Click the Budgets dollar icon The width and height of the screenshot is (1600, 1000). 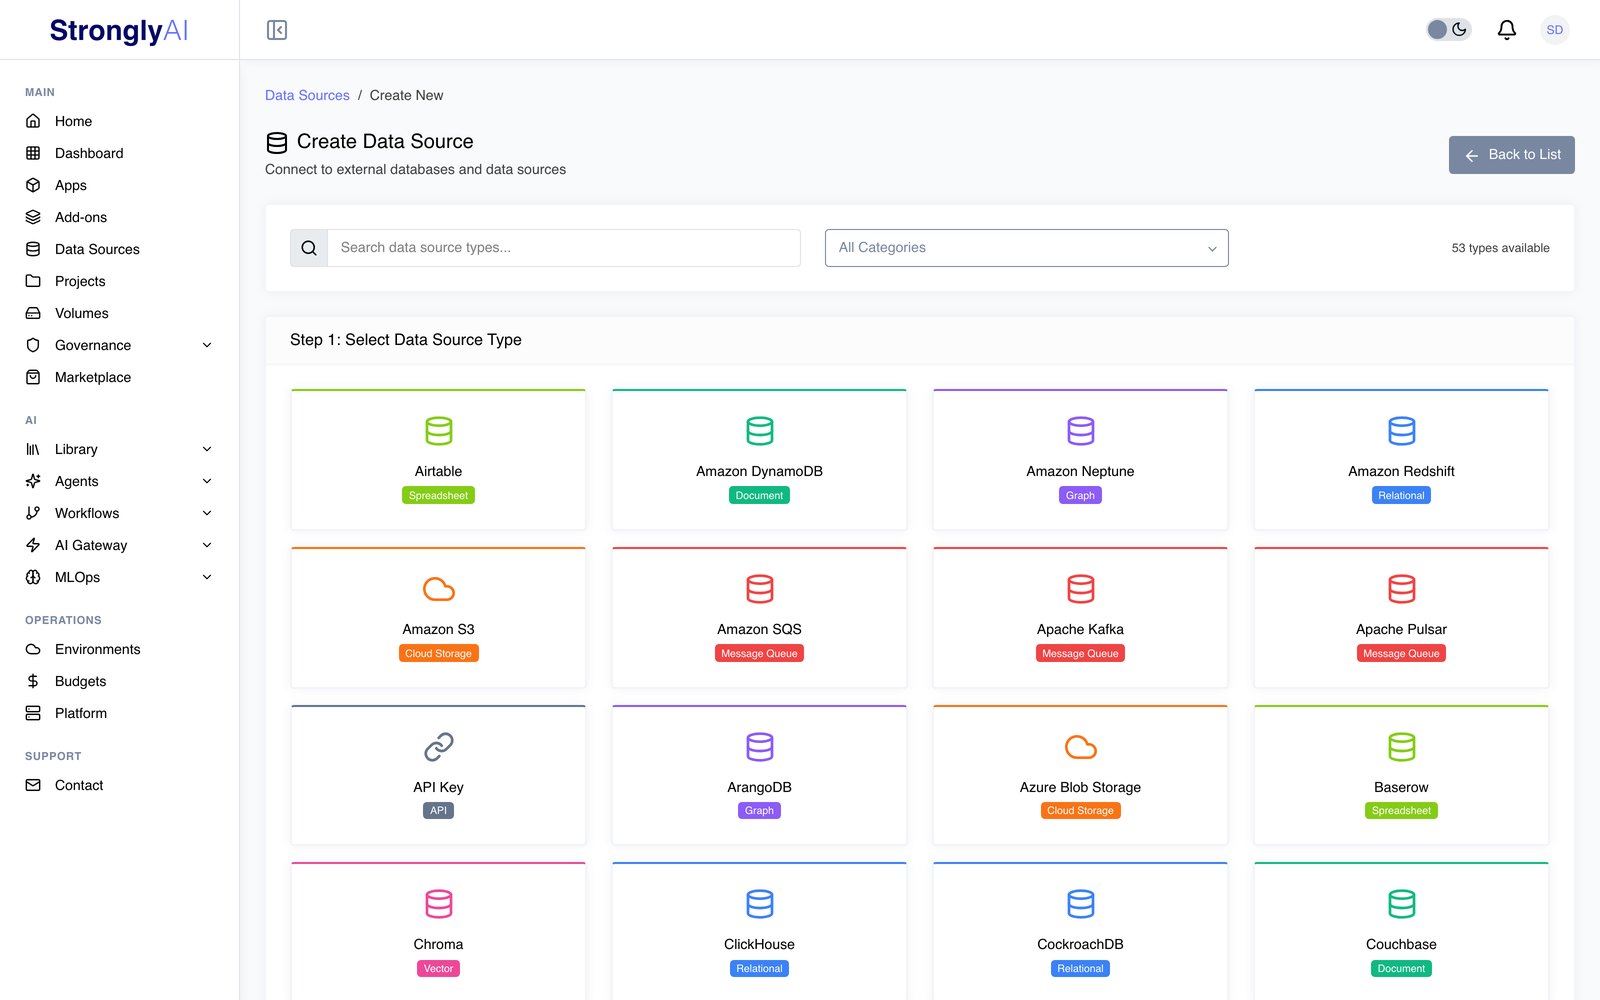[33, 681]
